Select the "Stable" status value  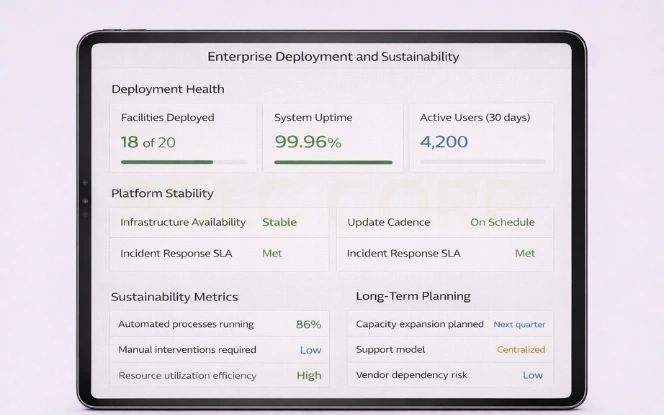(279, 222)
